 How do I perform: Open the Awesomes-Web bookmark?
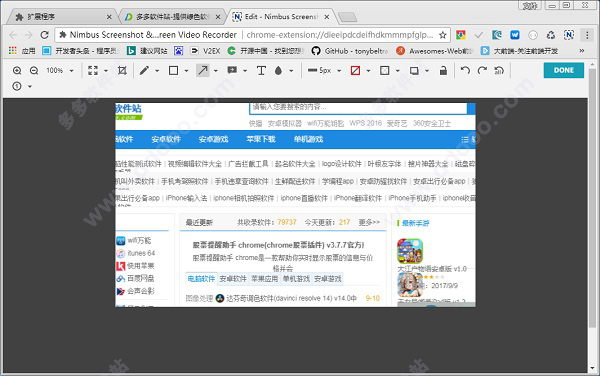pos(435,50)
